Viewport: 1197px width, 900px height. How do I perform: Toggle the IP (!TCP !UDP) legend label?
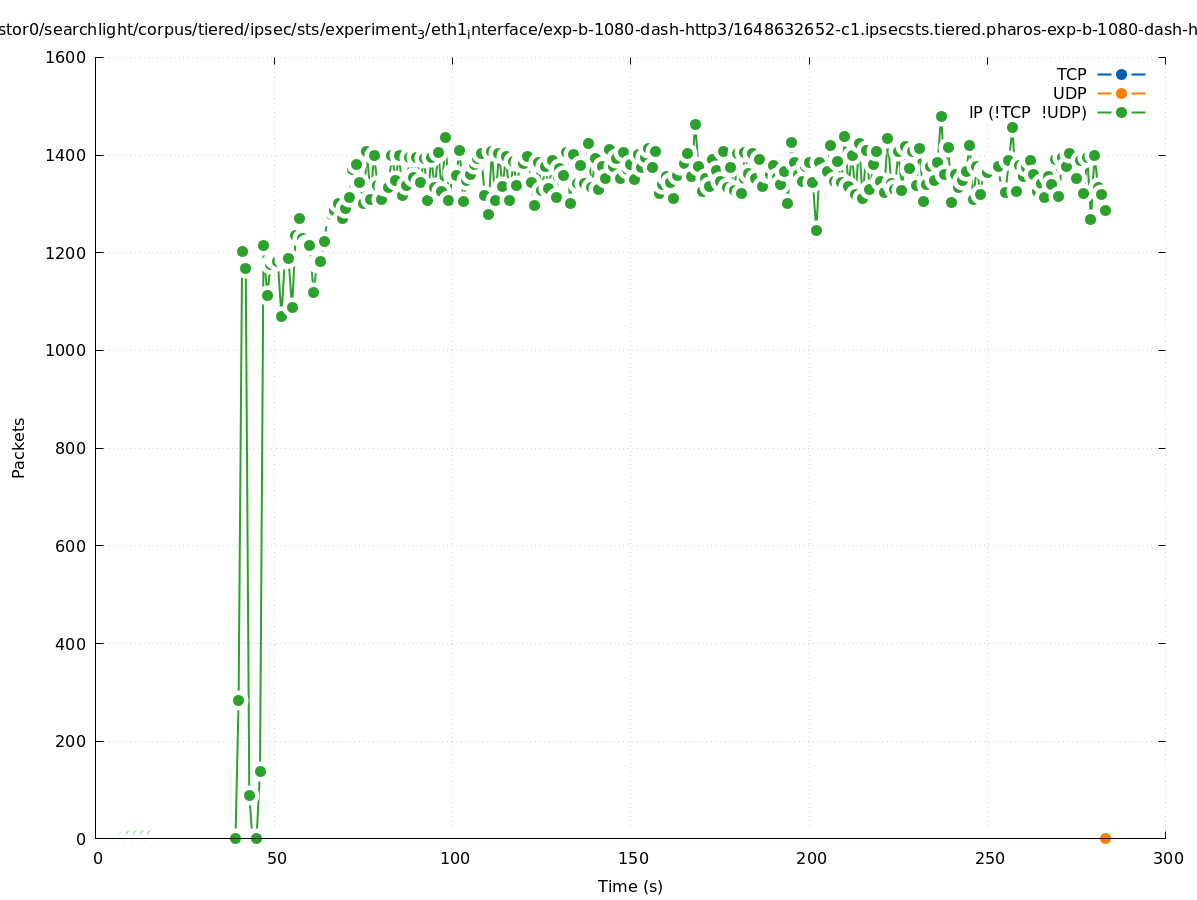pyautogui.click(x=1027, y=112)
